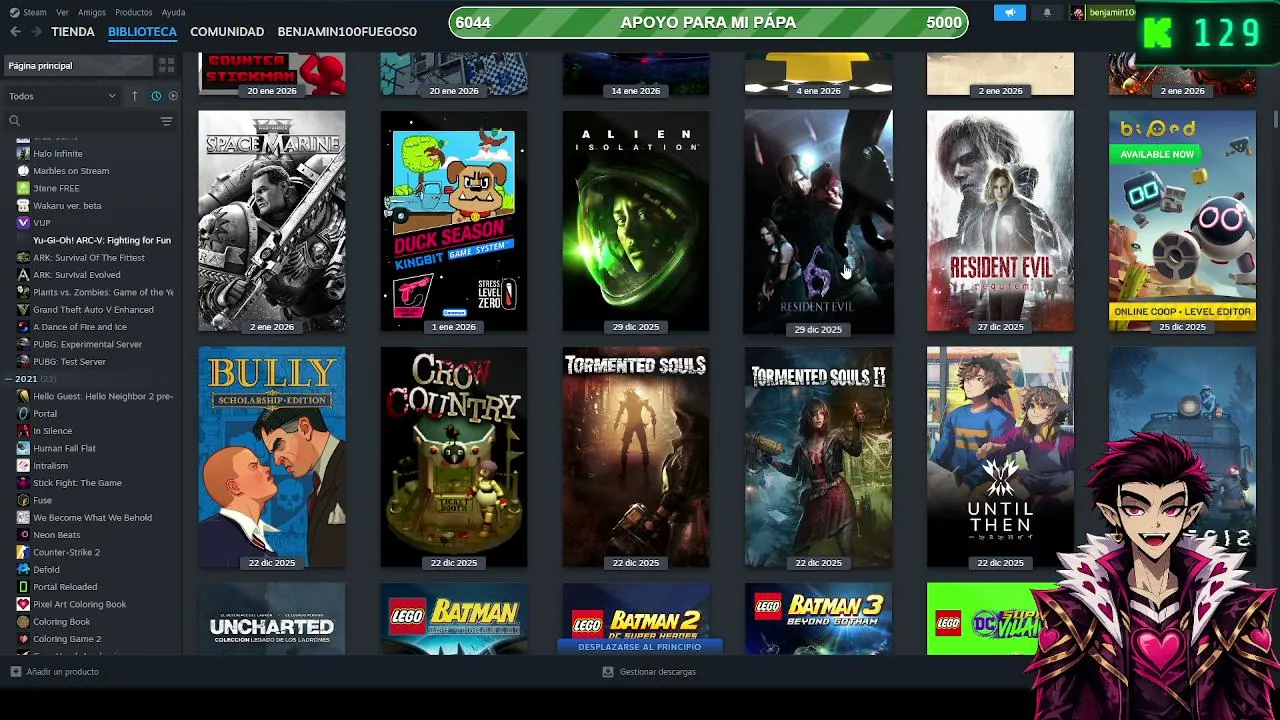Toggle sort by recent activity clock
1280x720 pixels.
(x=156, y=96)
